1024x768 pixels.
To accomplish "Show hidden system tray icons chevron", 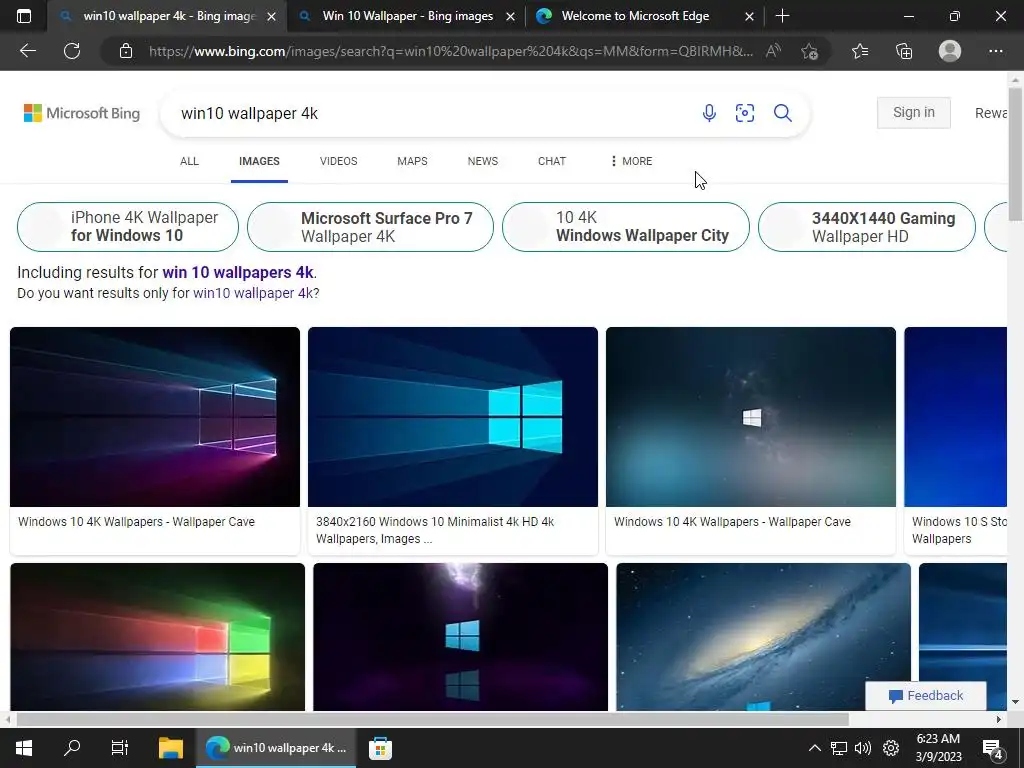I will tap(815, 748).
